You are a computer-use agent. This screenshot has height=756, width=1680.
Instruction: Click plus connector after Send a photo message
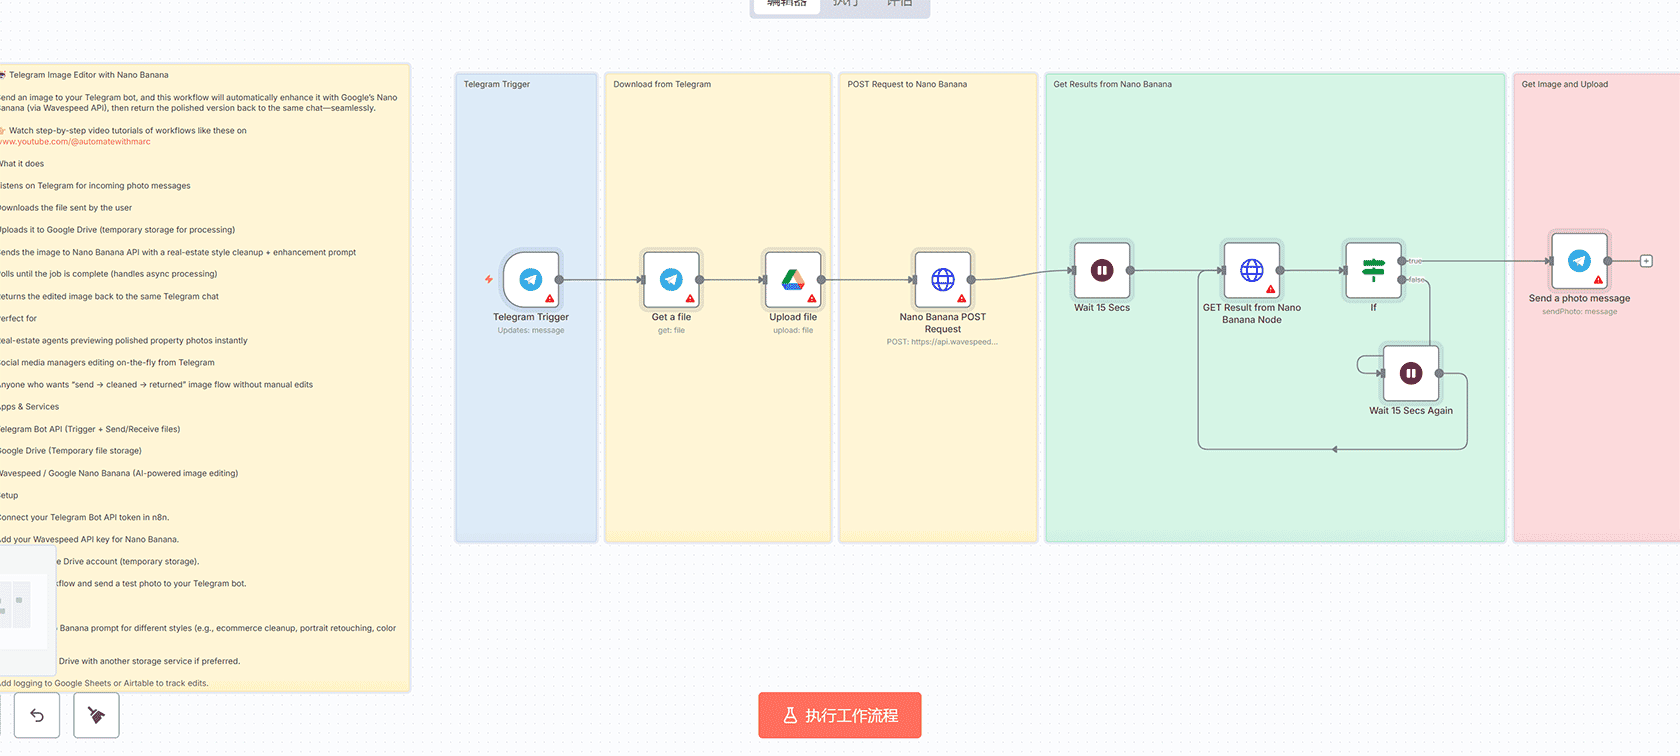[x=1646, y=261]
